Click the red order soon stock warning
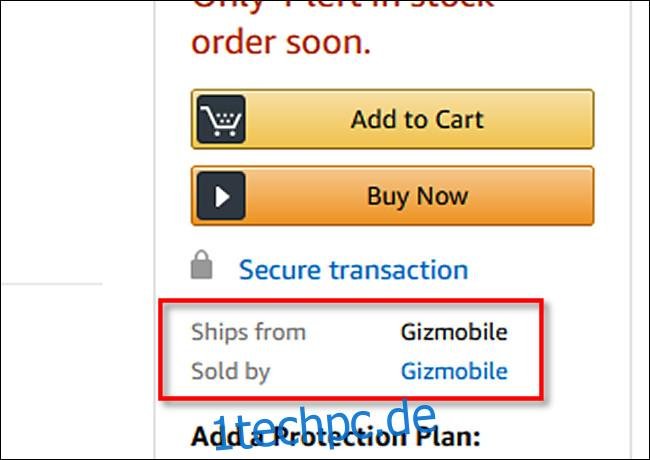650x460 pixels. (x=281, y=43)
